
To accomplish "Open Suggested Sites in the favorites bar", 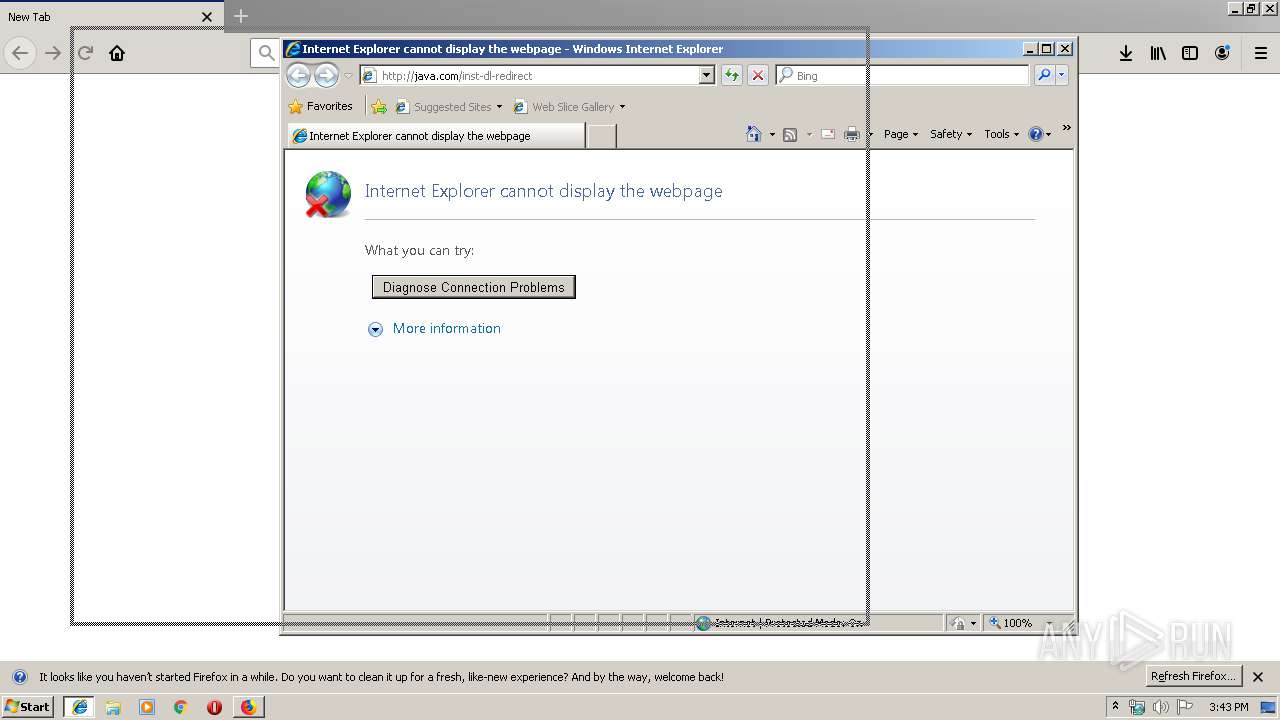I will [x=449, y=107].
